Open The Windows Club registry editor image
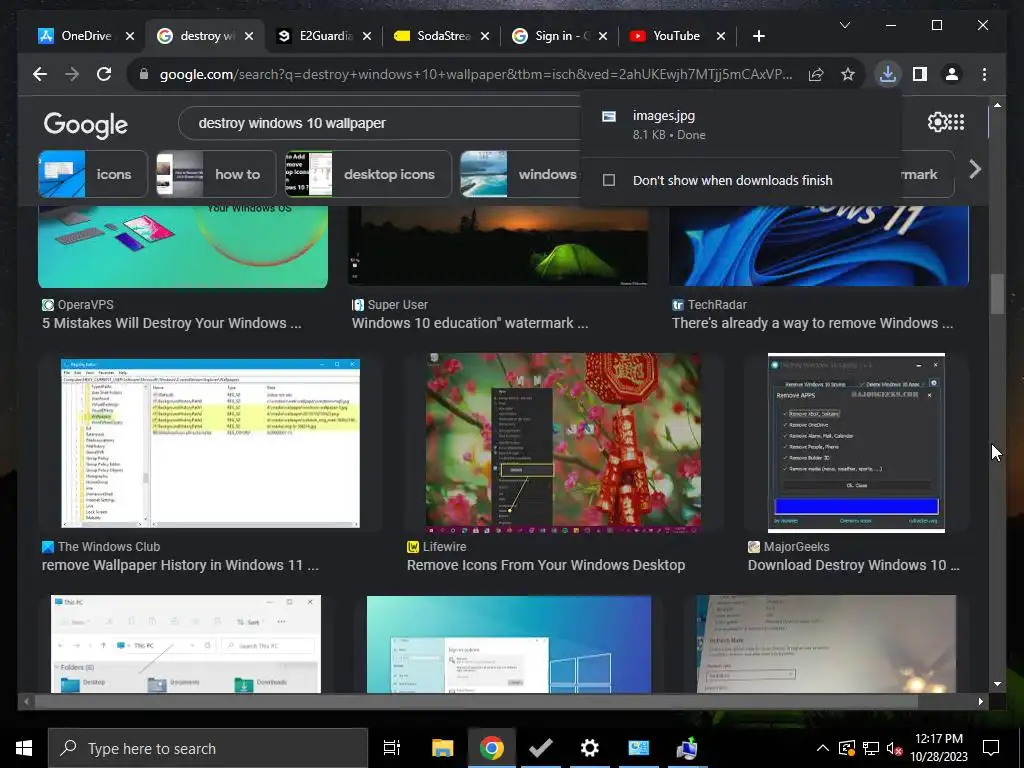The image size is (1024, 768). click(210, 443)
